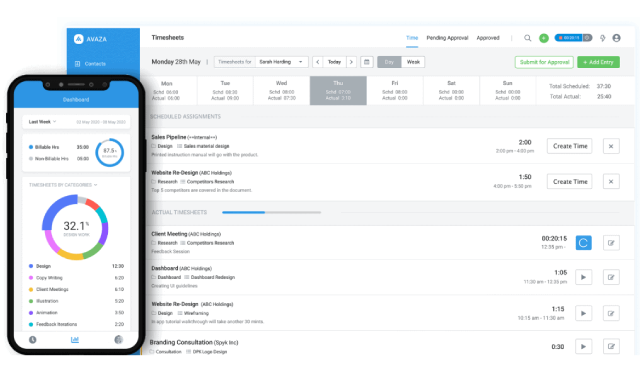The height and width of the screenshot is (370, 640).
Task: Click the 32.1% donut chart on phone
Action: click(75, 227)
